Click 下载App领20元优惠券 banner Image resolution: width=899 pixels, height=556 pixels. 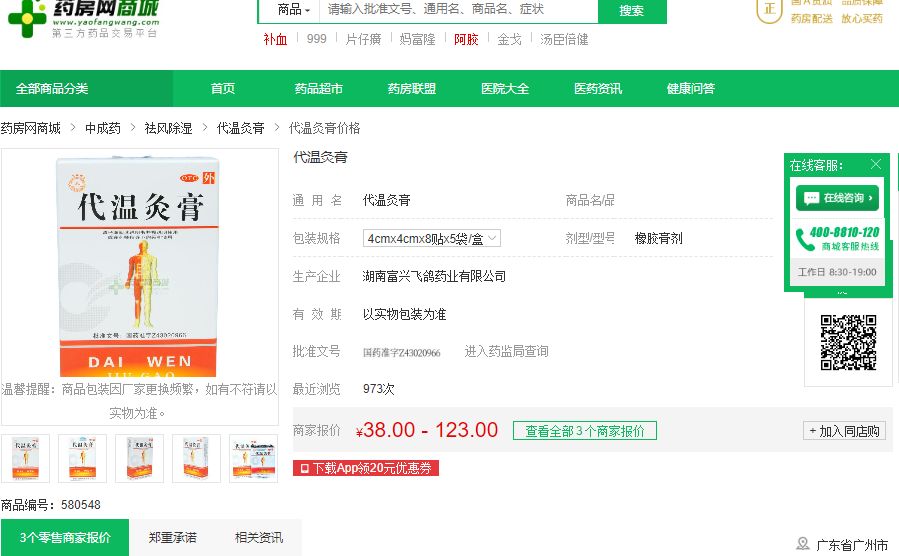point(366,468)
